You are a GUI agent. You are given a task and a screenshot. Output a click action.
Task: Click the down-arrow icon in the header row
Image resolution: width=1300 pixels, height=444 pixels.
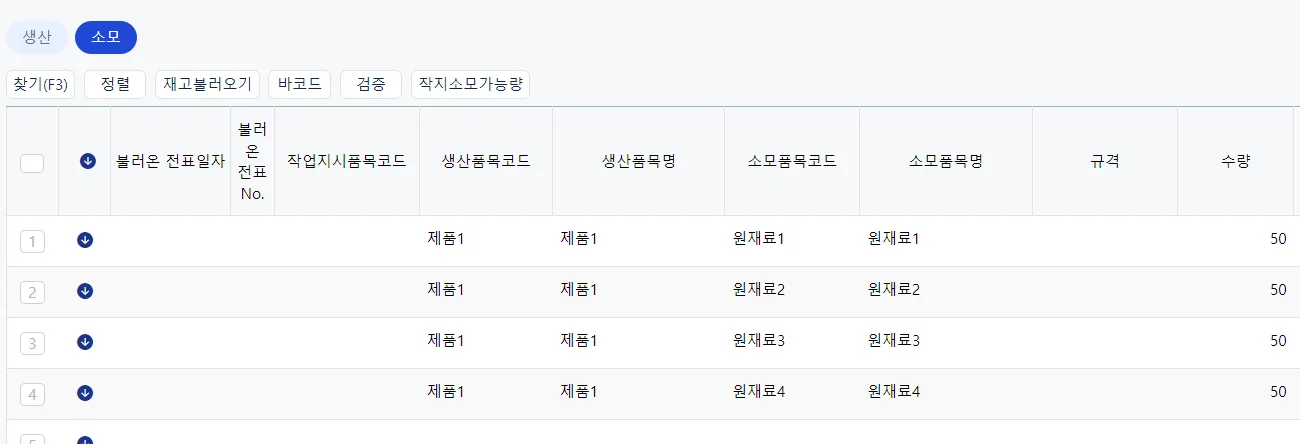(x=88, y=161)
